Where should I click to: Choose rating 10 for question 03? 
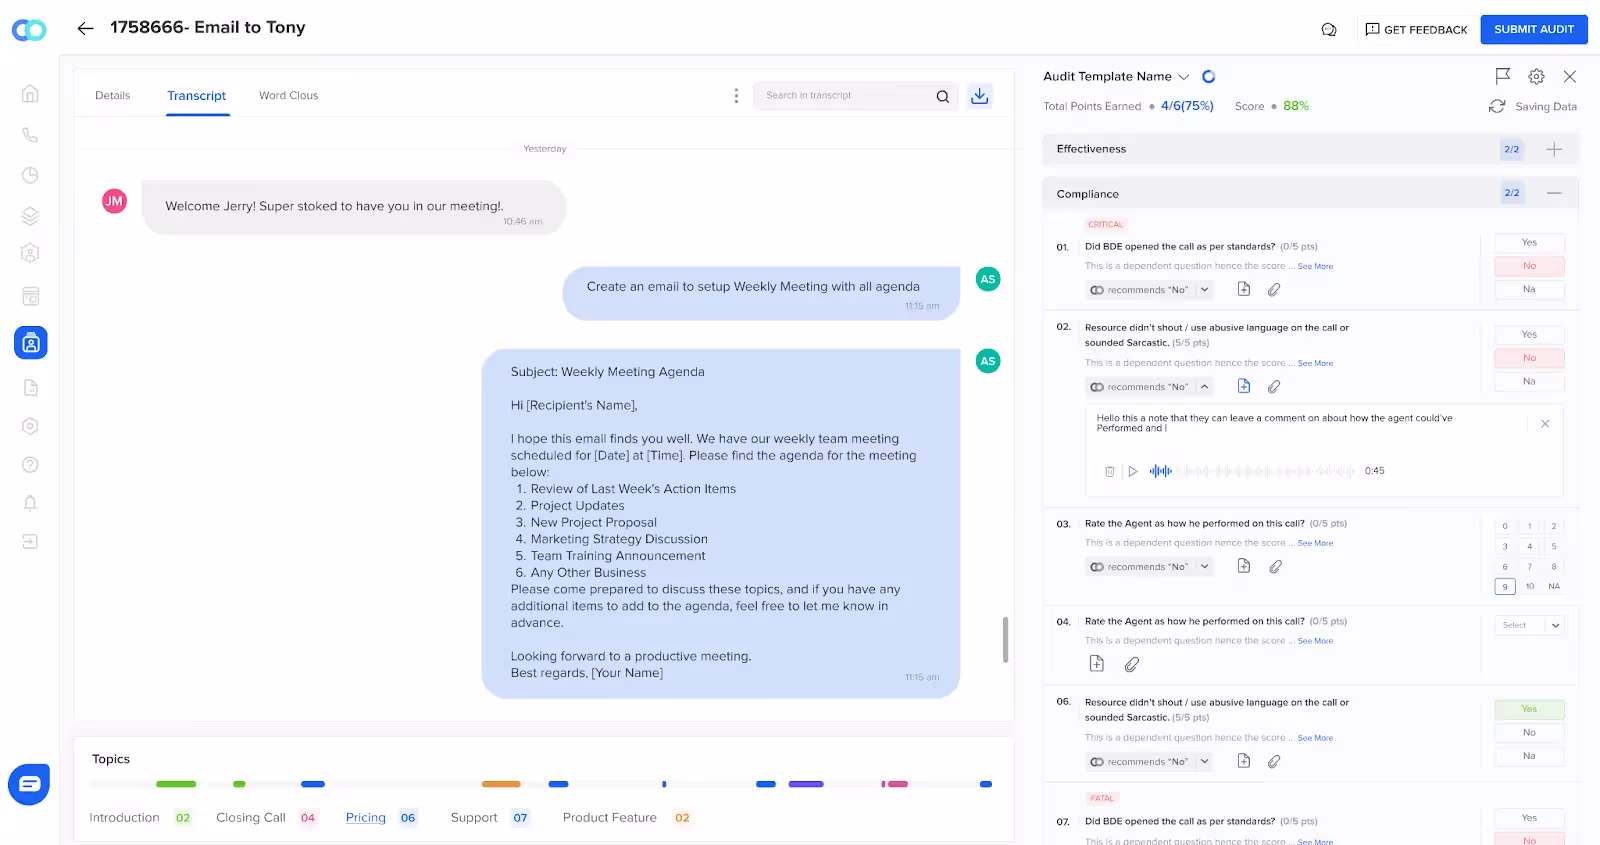pyautogui.click(x=1529, y=587)
